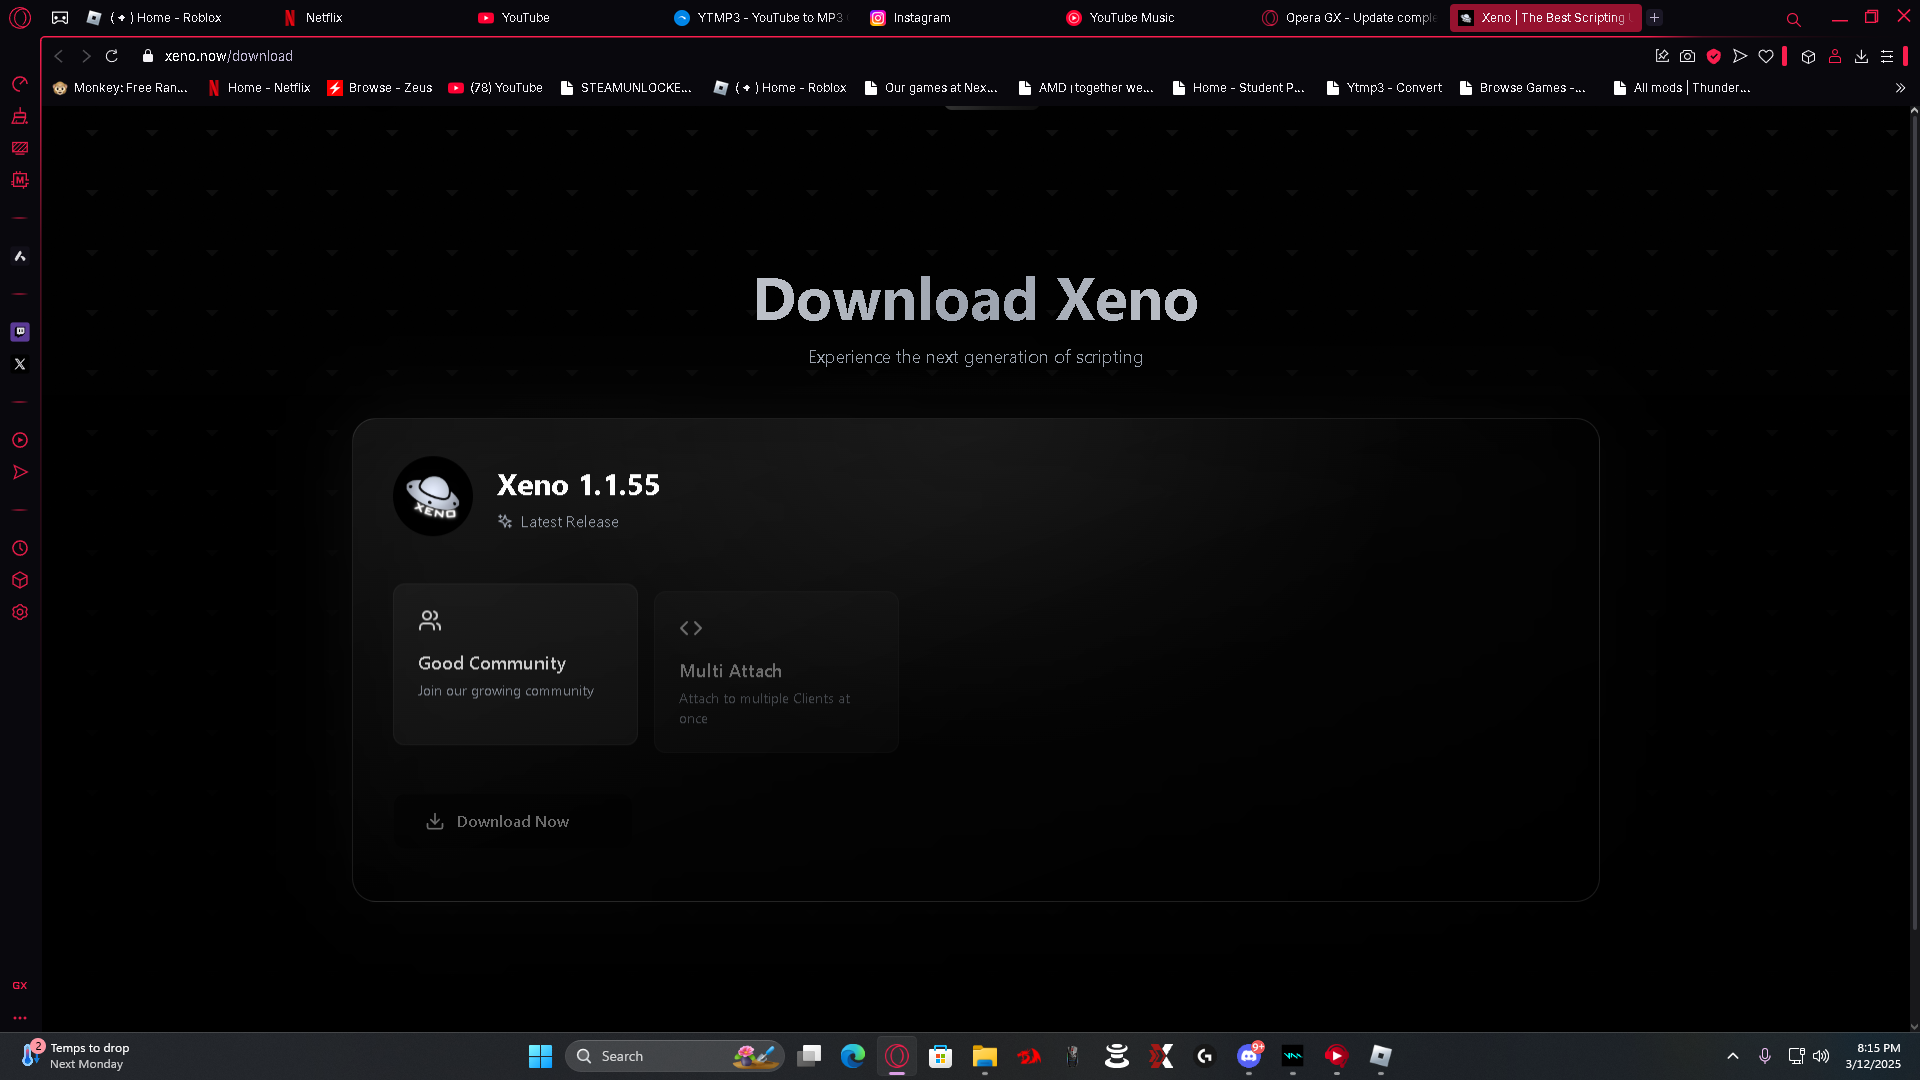The height and width of the screenshot is (1080, 1920).
Task: Open the STEAMUNLOCKED bookmark
Action: pyautogui.click(x=626, y=88)
